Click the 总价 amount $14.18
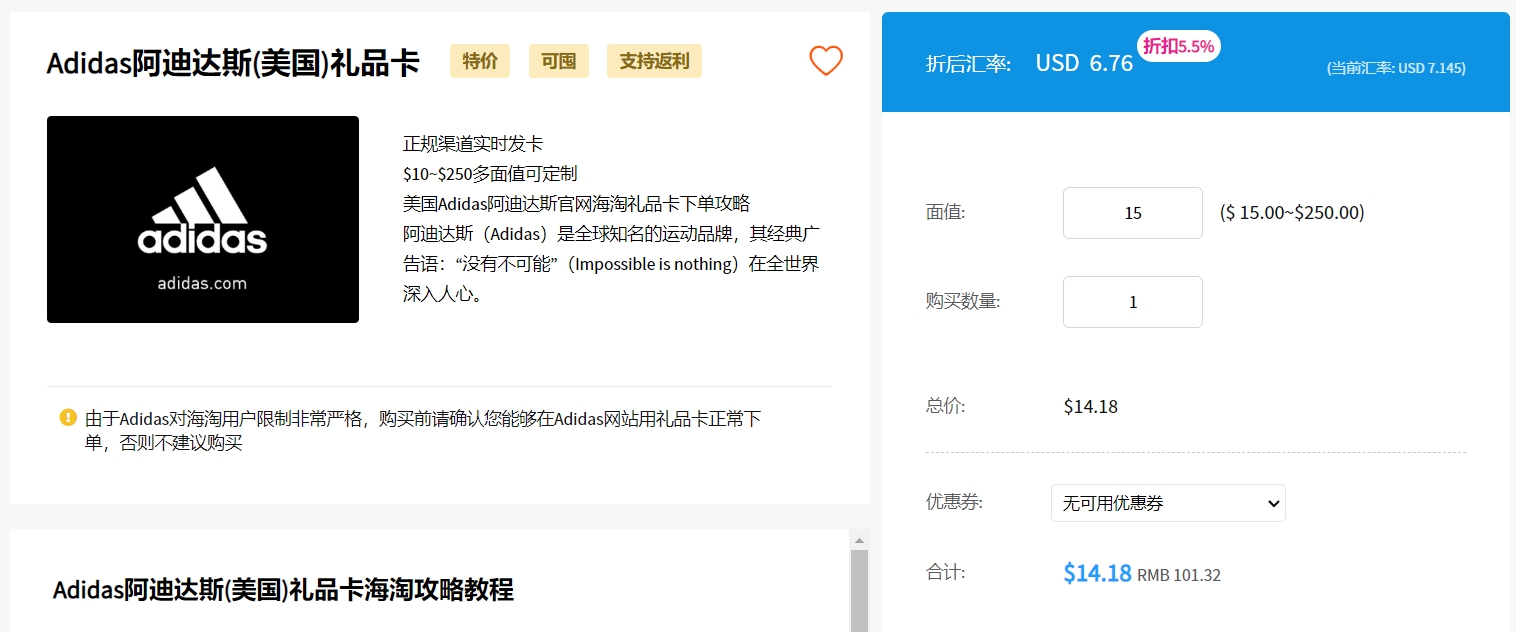Viewport: 1516px width, 632px height. point(1091,407)
